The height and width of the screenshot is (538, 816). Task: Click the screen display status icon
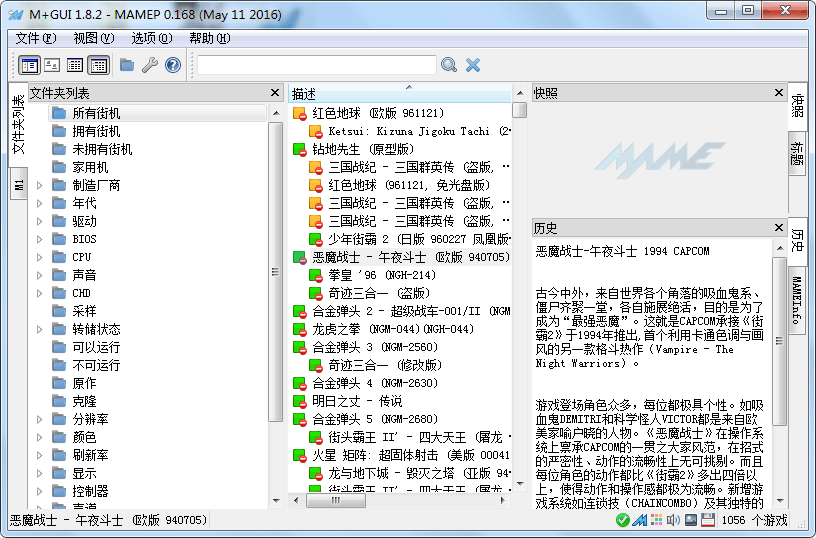691,520
